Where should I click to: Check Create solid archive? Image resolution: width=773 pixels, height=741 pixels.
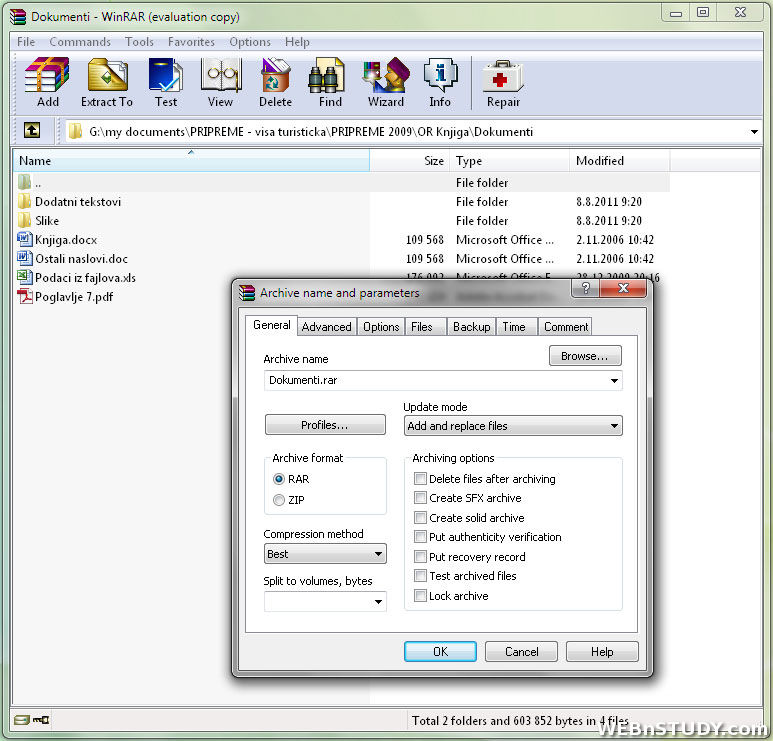point(420,517)
